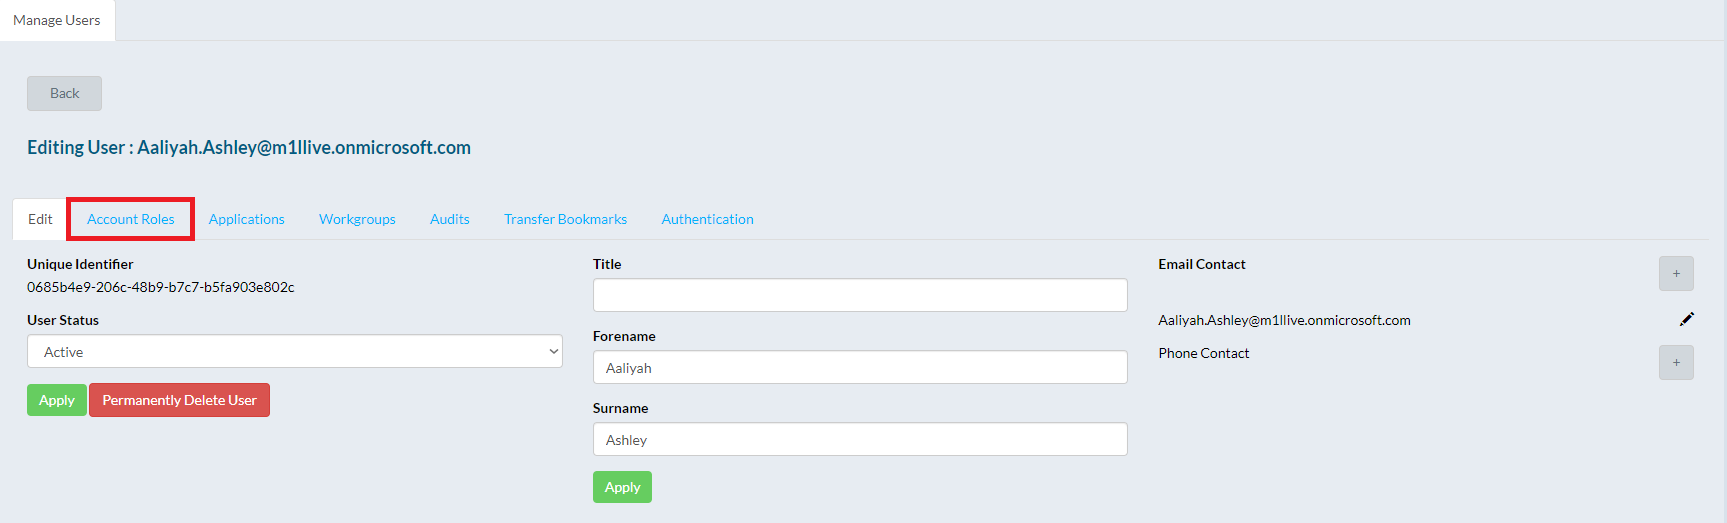Open the Authentication tab
This screenshot has height=523, width=1727.
[707, 219]
